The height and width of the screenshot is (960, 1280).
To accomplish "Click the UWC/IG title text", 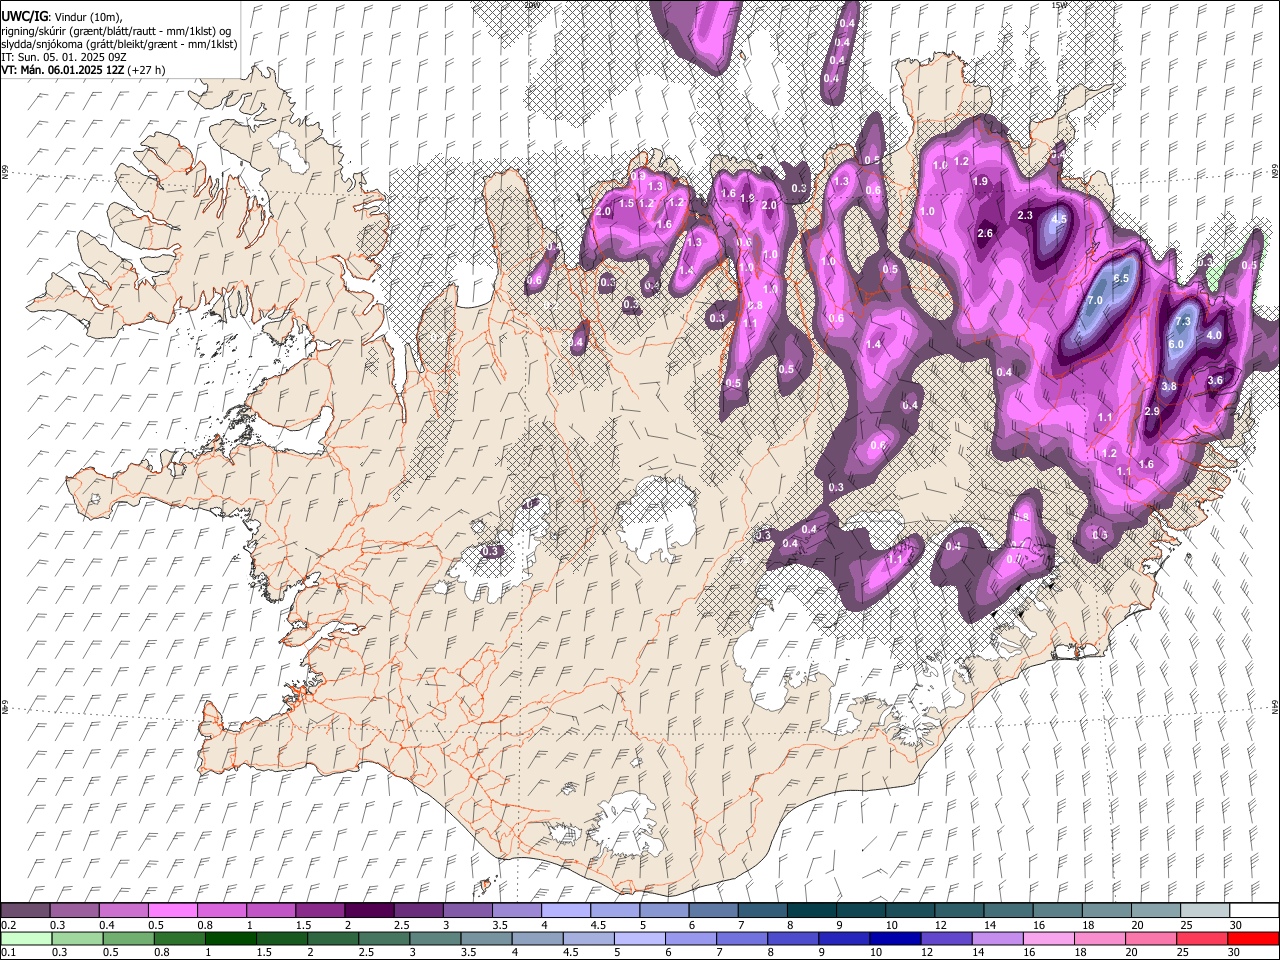I will coord(24,17).
